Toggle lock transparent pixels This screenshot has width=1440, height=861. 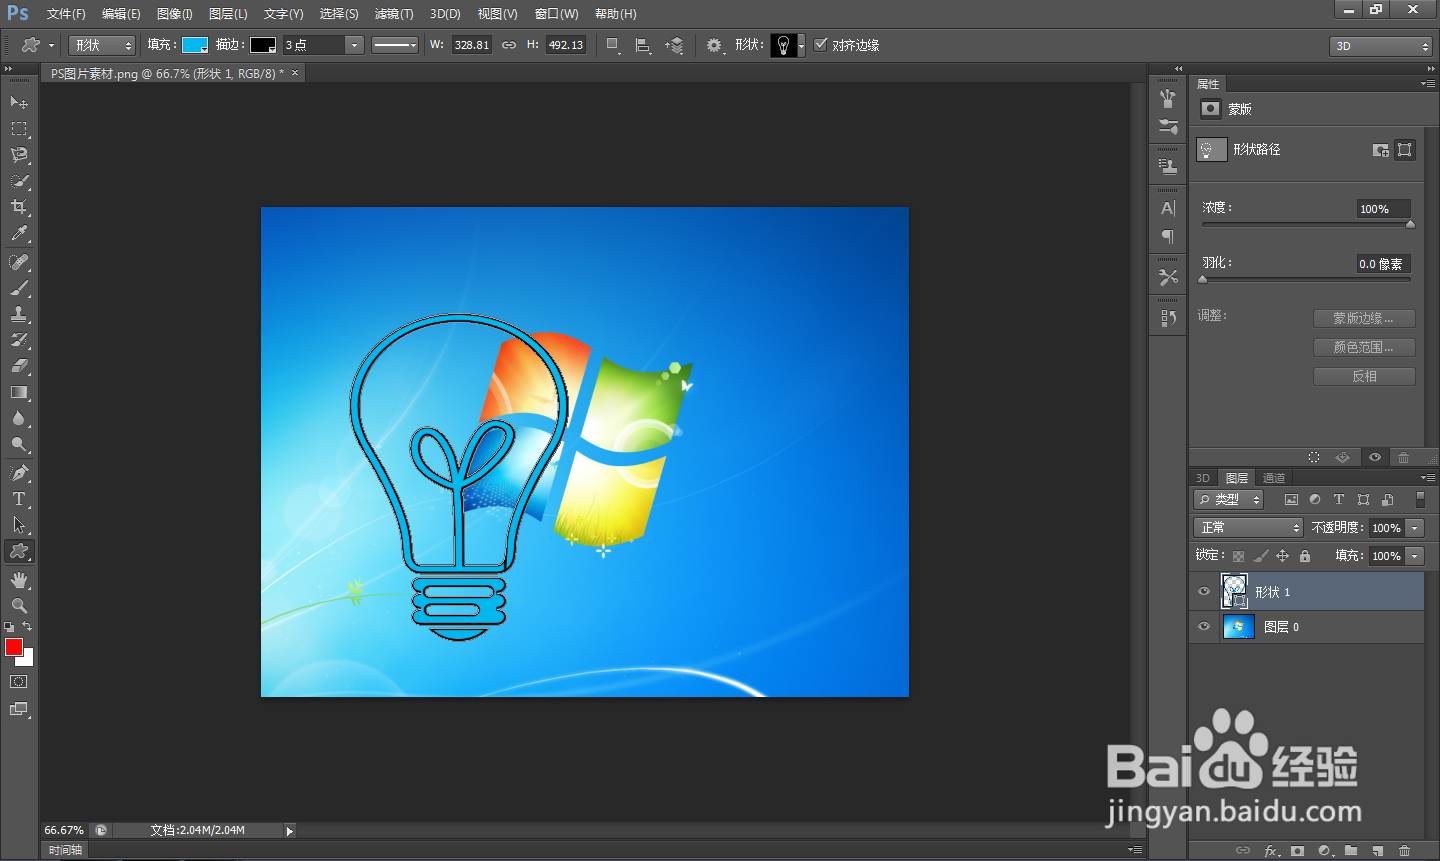point(1238,556)
